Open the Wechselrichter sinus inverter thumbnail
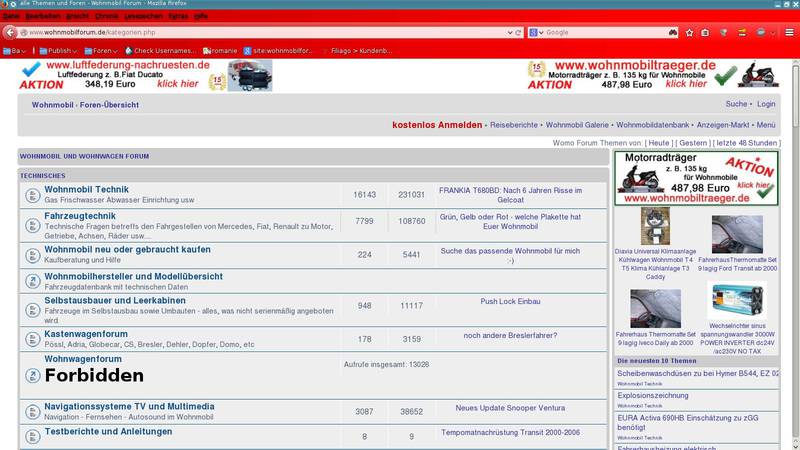Viewport: 800px width, 450px height. tap(737, 301)
